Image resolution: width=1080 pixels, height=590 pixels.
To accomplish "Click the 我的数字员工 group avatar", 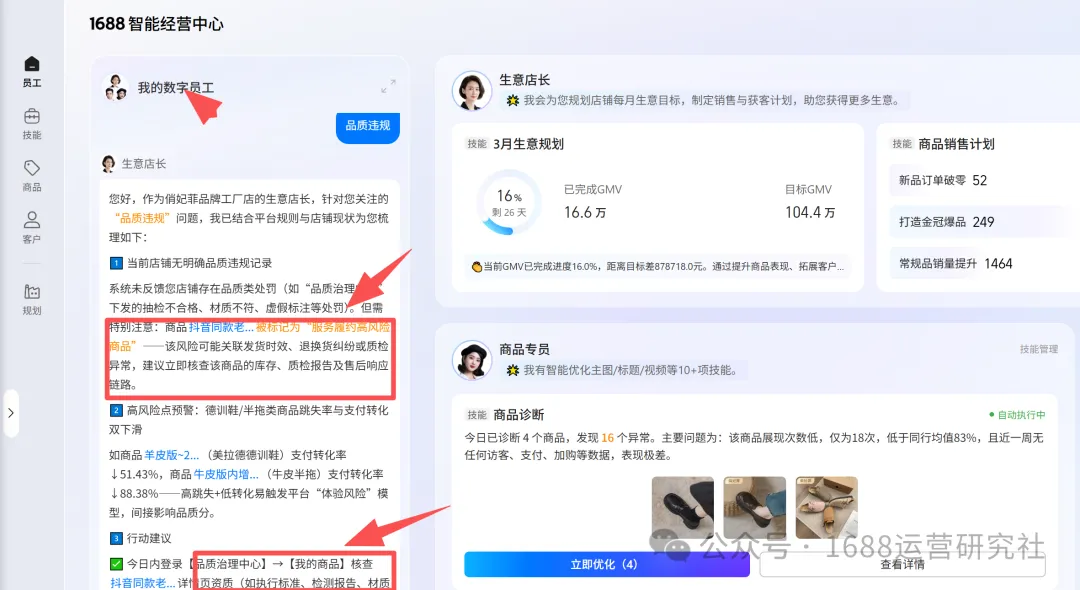I will click(x=116, y=87).
